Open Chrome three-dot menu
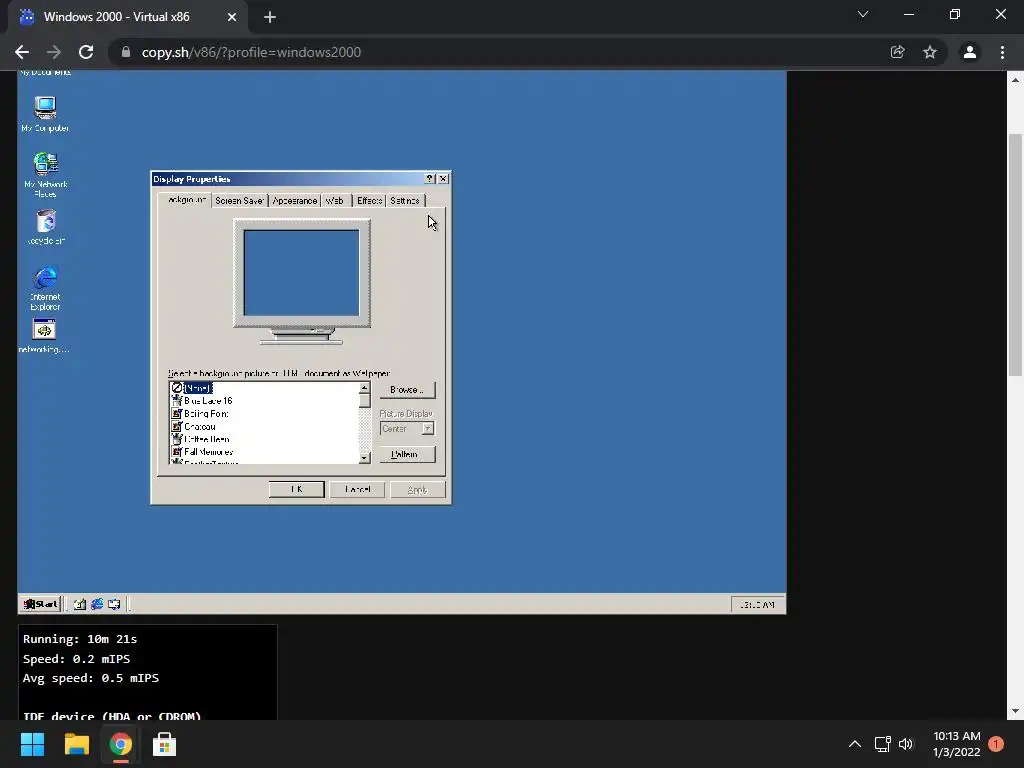 [x=1002, y=52]
